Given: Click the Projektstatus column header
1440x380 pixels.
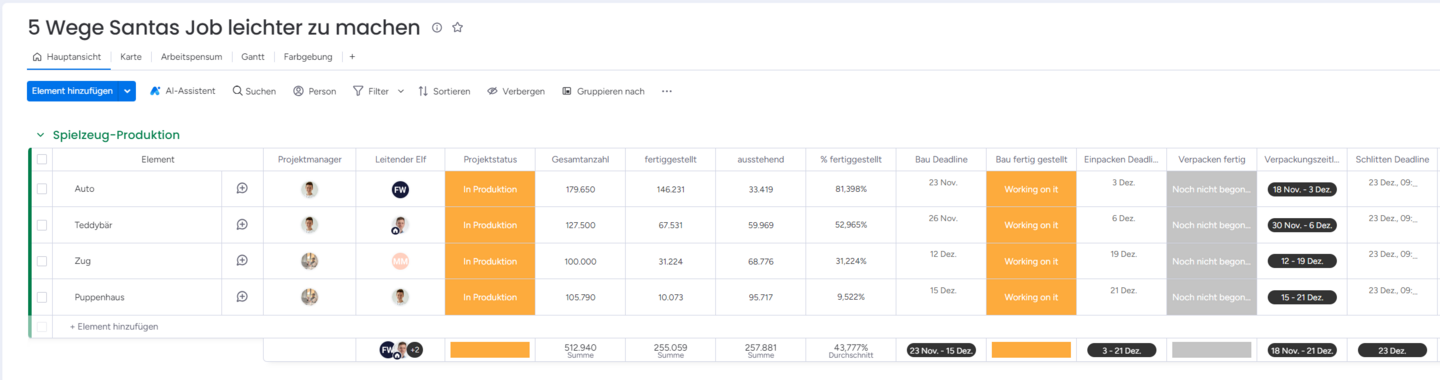Looking at the screenshot, I should tap(490, 159).
